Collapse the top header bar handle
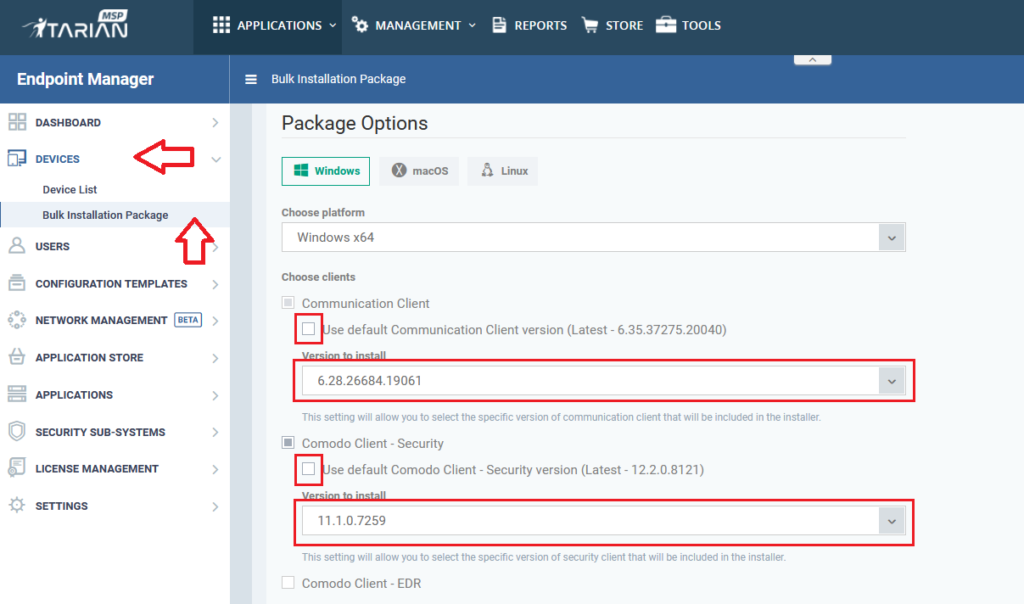 point(812,59)
